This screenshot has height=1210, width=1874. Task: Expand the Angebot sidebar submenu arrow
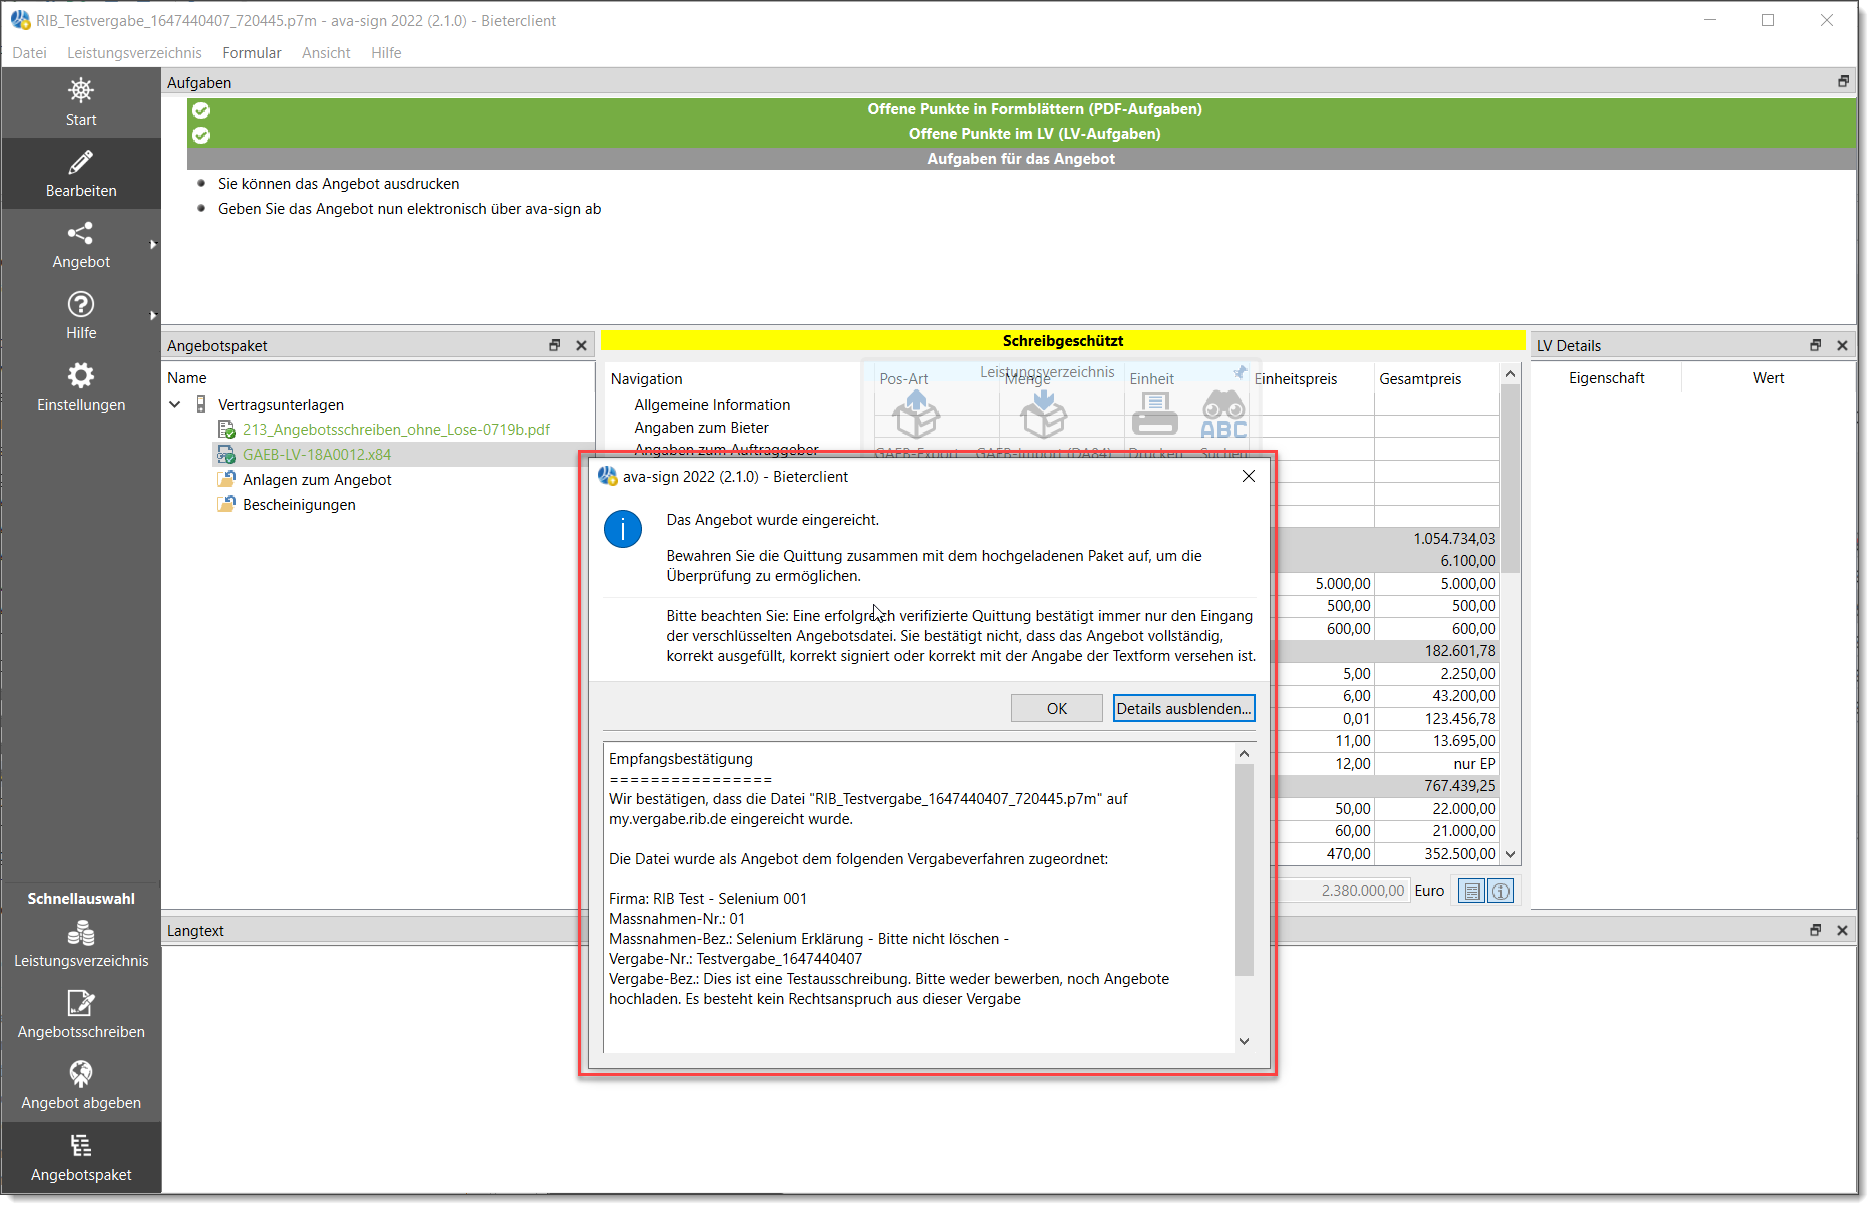click(153, 244)
